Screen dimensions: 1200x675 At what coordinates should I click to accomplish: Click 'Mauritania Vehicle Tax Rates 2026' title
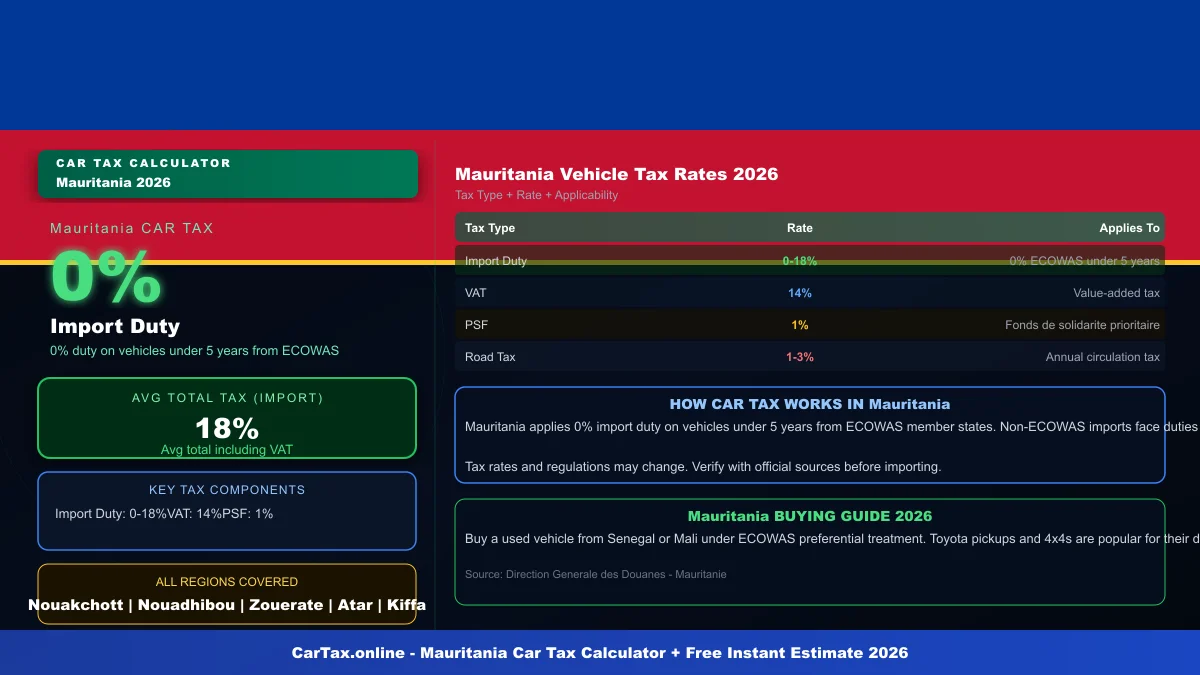coord(616,174)
